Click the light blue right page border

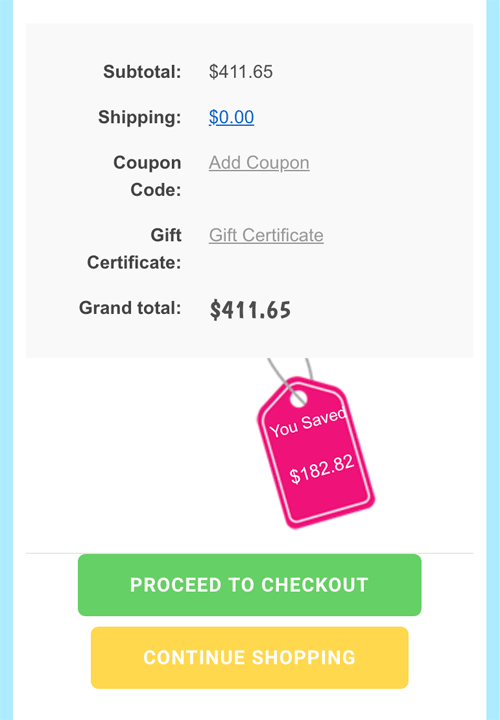(493, 360)
